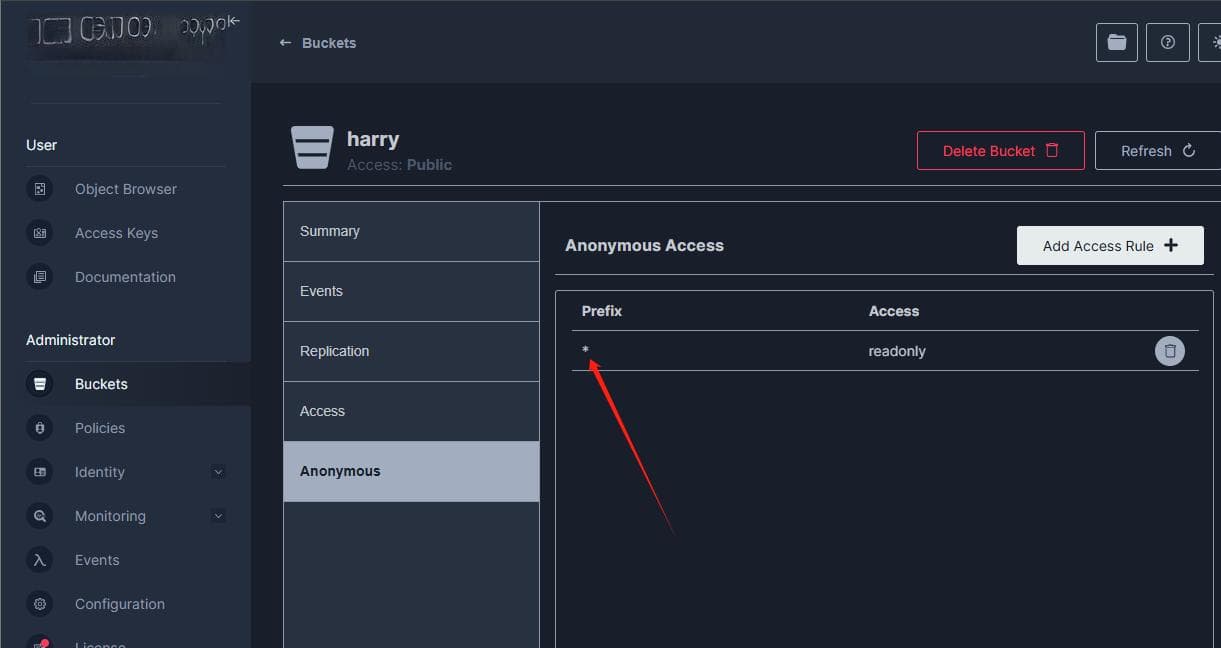Click the Delete Bucket button

[x=1001, y=151]
